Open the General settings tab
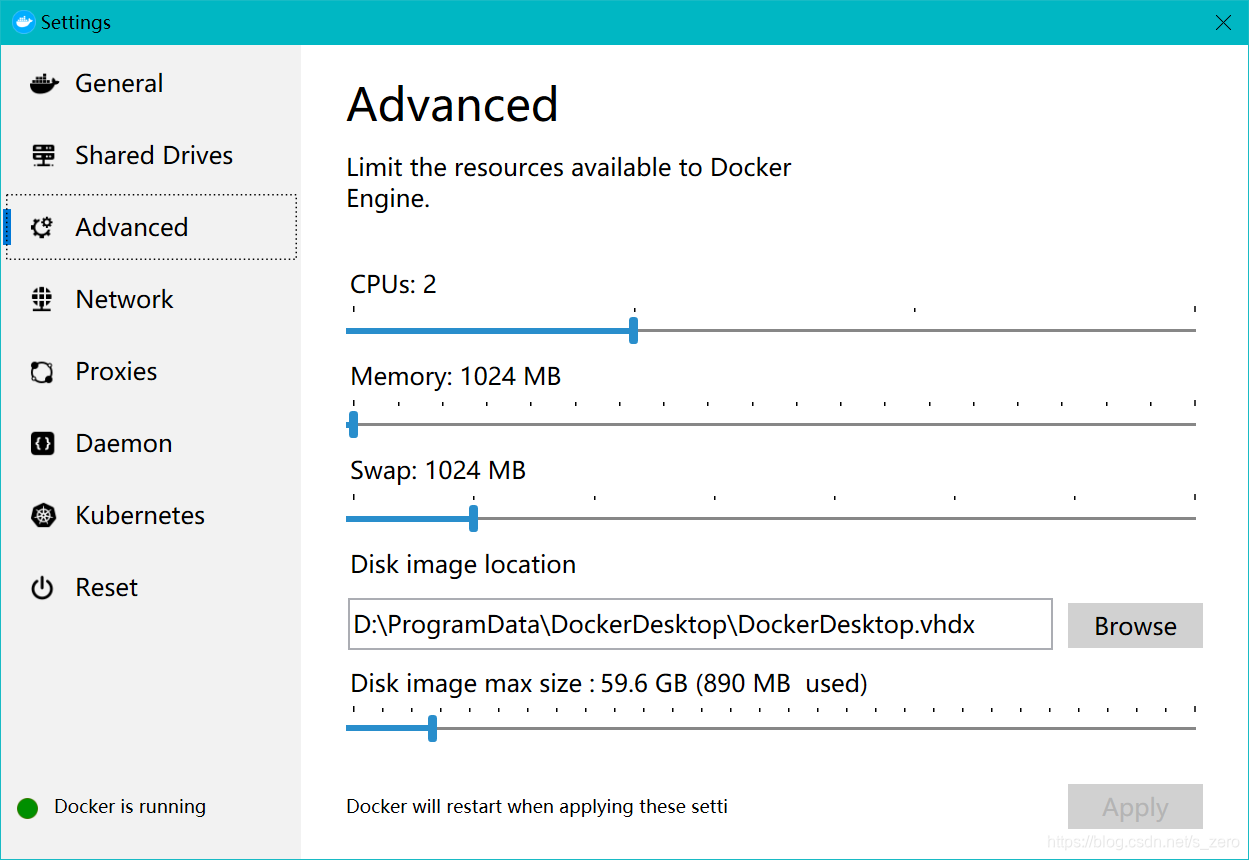Viewport: 1249px width, 860px height. [x=151, y=84]
